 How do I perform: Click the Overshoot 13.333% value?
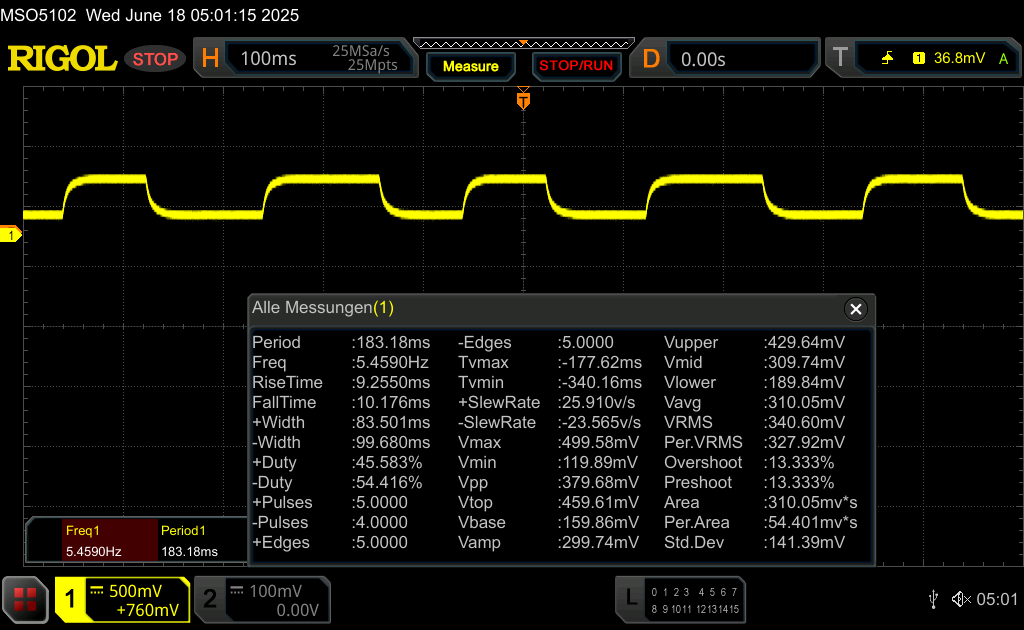click(799, 463)
